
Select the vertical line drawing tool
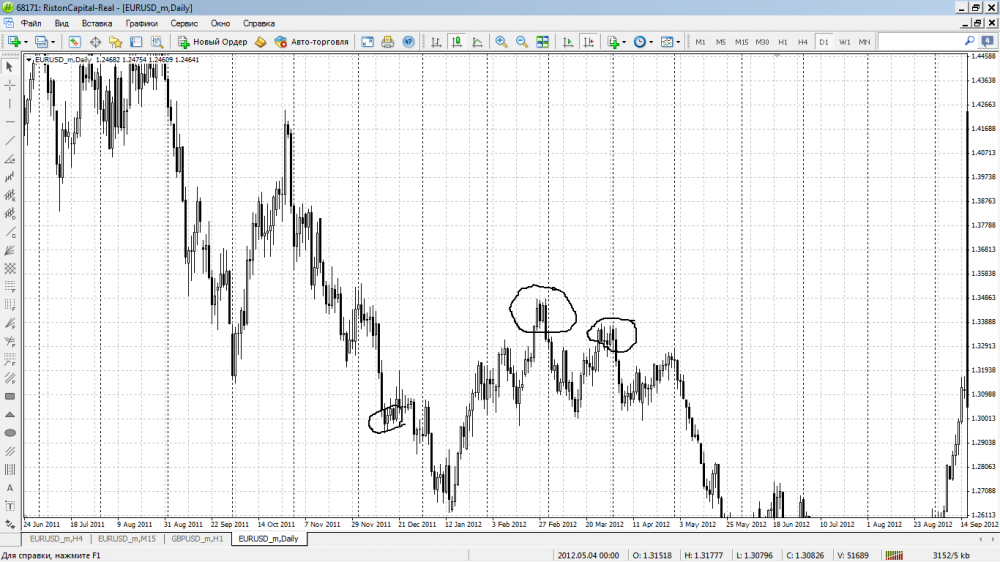tap(10, 103)
